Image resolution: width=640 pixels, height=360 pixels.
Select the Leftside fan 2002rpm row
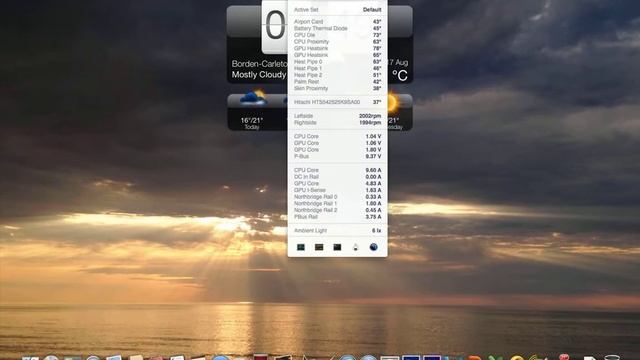[x=338, y=116]
